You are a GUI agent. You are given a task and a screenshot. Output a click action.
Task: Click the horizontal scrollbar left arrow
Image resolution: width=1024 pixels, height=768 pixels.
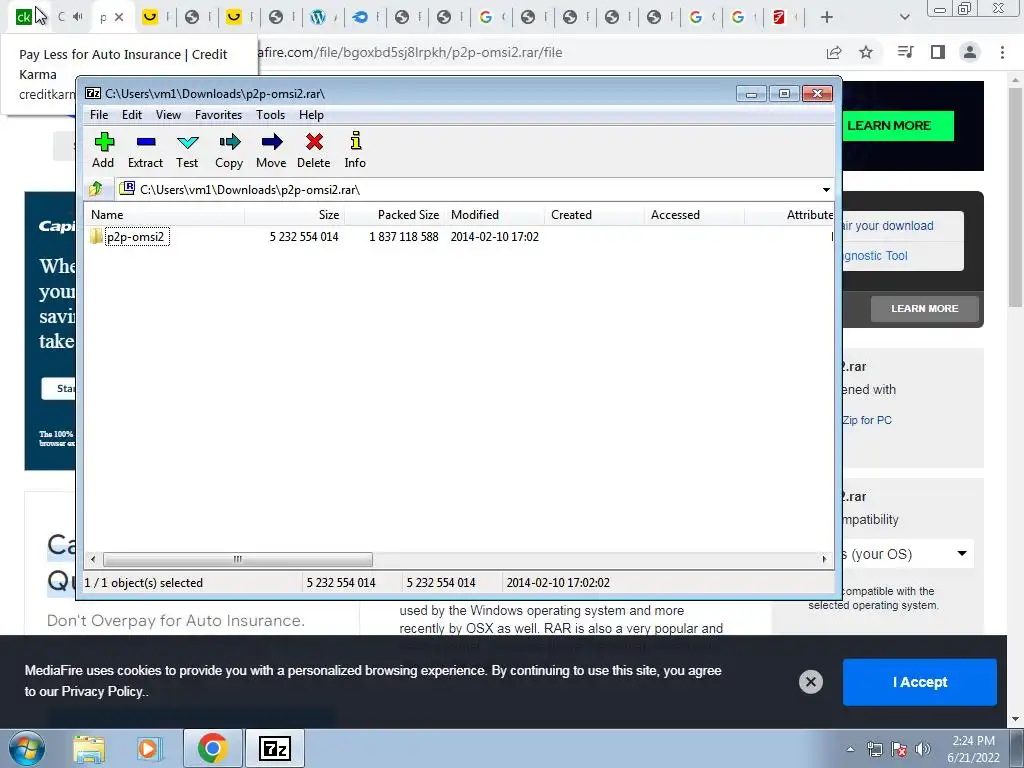tap(93, 559)
